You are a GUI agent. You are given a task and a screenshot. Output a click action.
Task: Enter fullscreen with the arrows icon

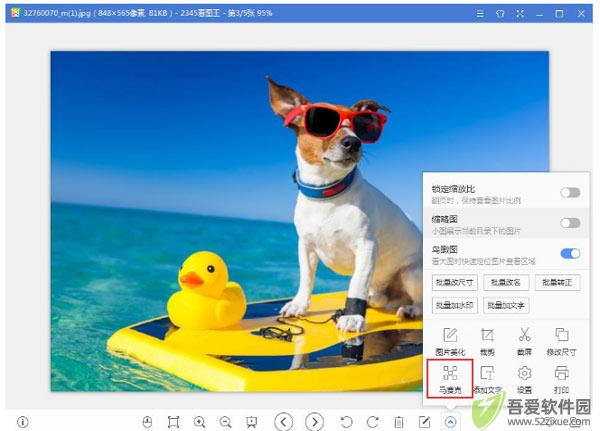(520, 14)
